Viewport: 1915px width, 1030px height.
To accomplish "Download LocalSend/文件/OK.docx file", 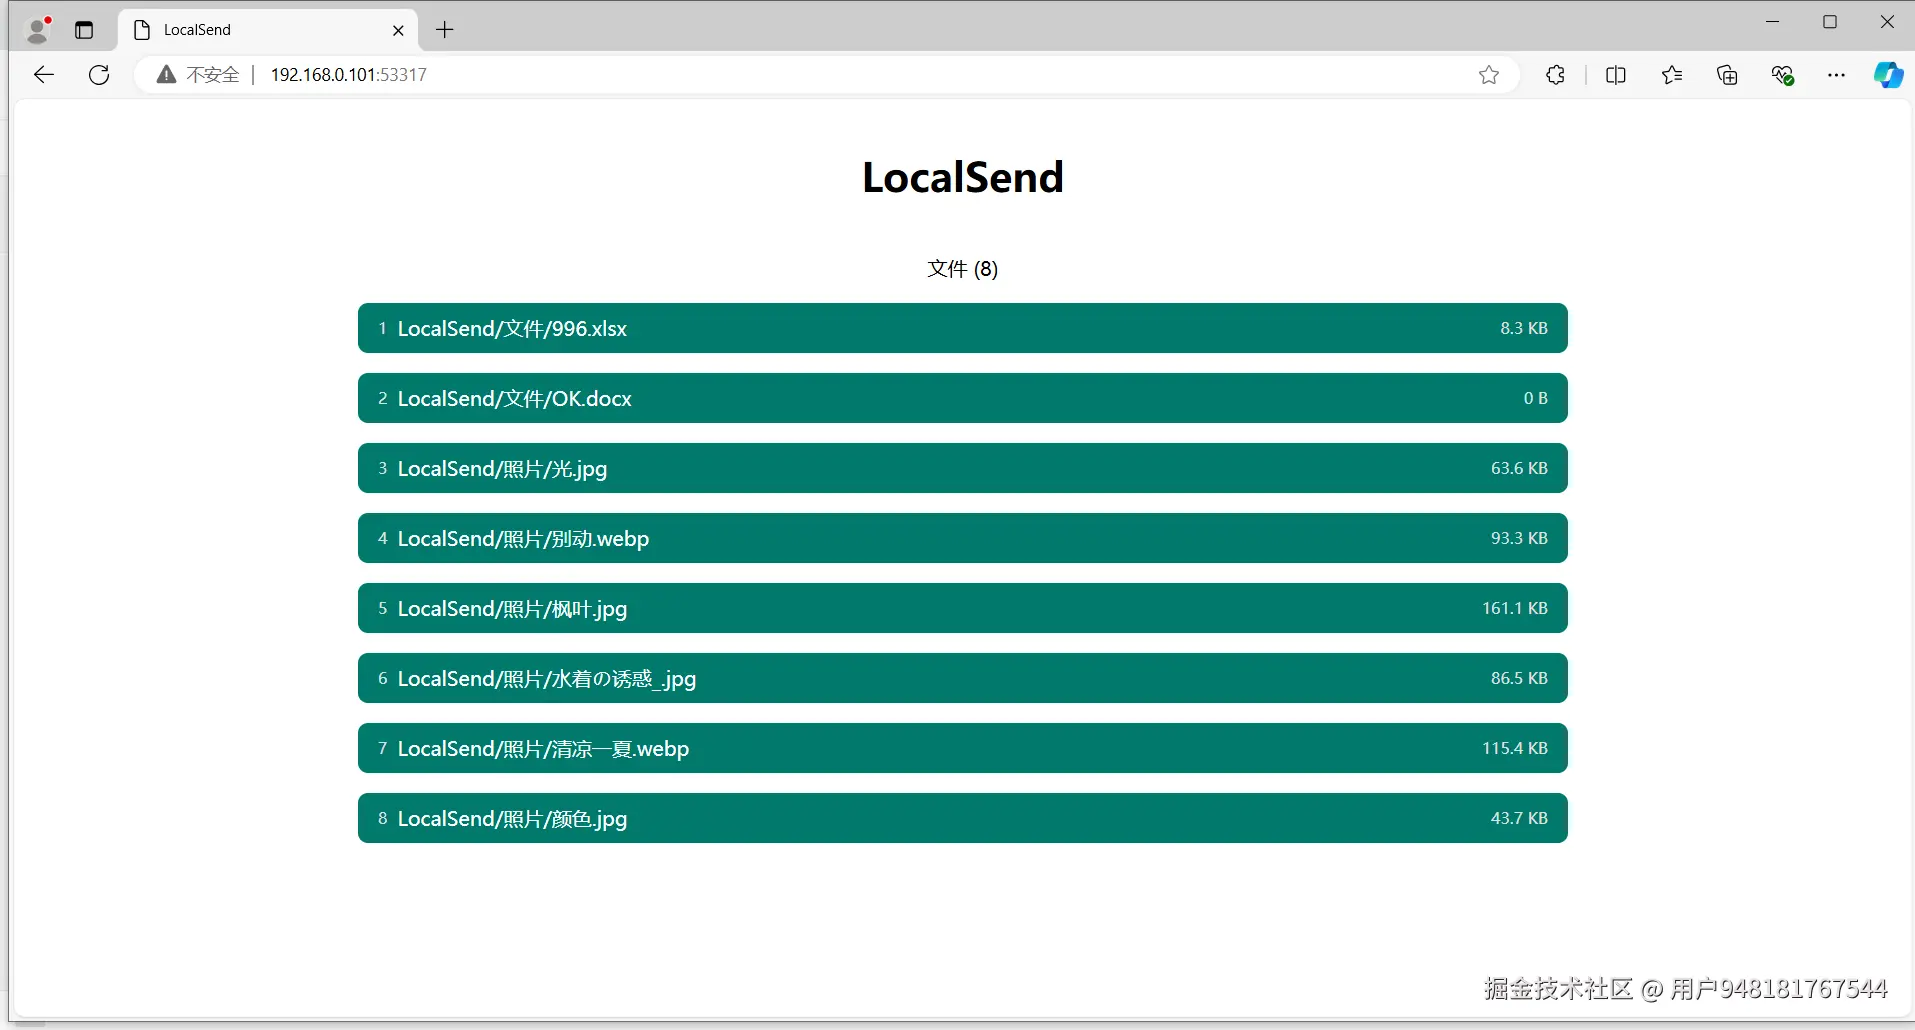I will 962,398.
